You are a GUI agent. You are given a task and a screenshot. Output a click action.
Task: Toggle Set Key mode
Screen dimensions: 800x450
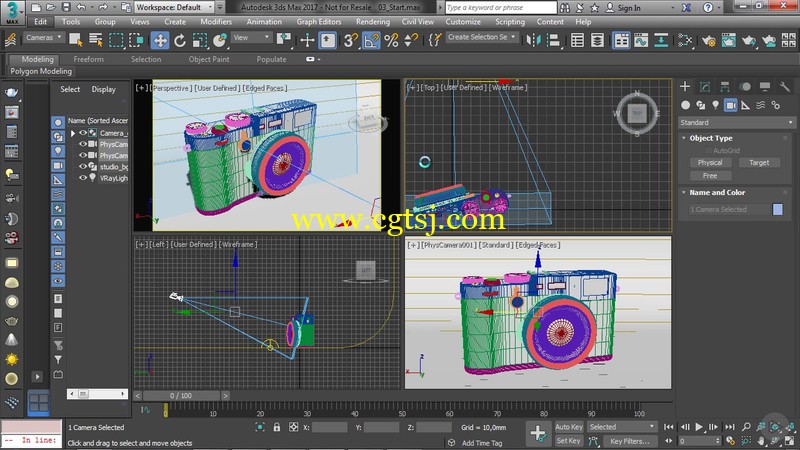(x=568, y=441)
